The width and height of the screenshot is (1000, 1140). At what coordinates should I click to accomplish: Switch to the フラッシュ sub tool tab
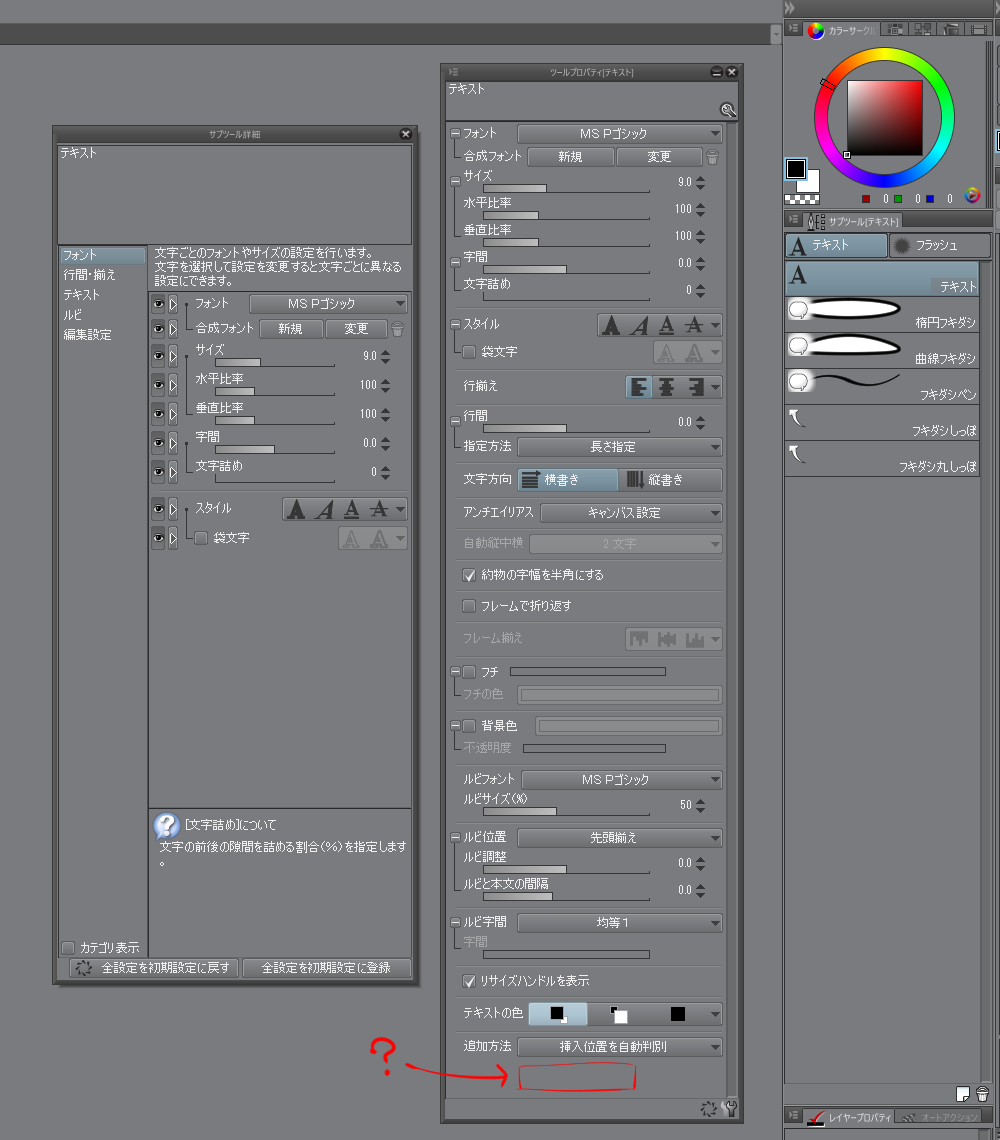[x=940, y=245]
